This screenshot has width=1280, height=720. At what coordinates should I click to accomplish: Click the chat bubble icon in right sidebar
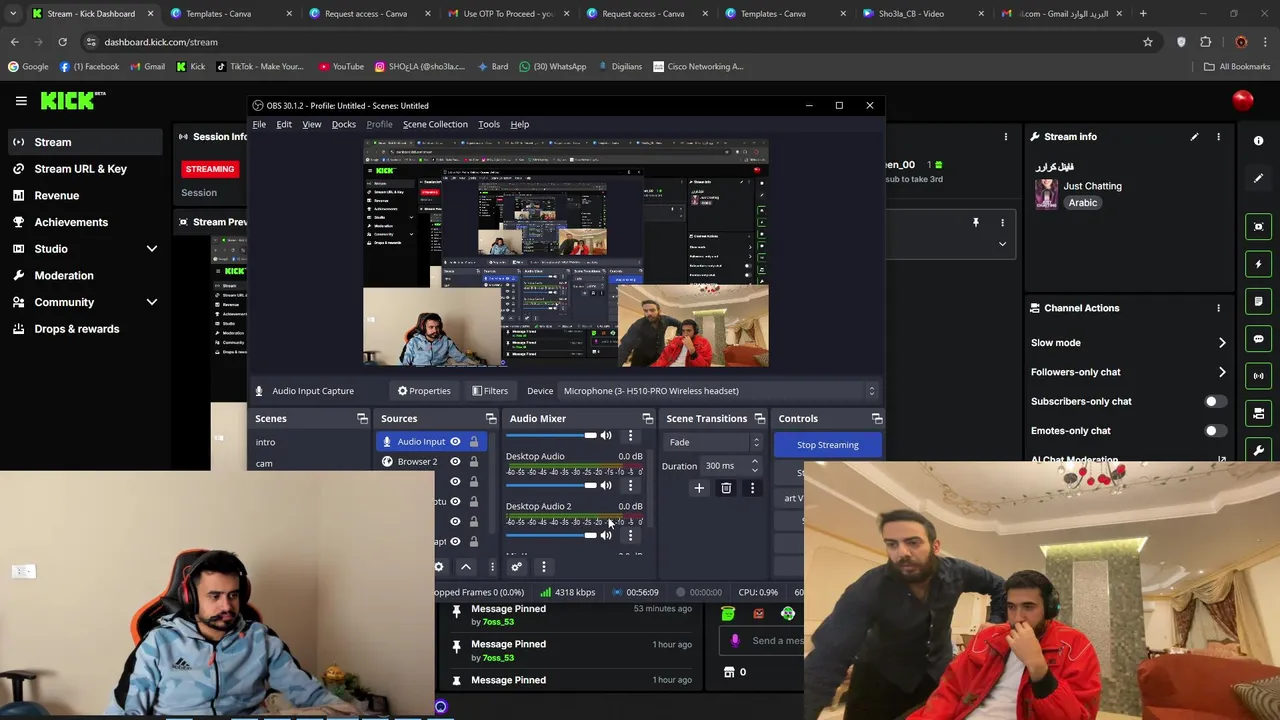click(x=1259, y=339)
